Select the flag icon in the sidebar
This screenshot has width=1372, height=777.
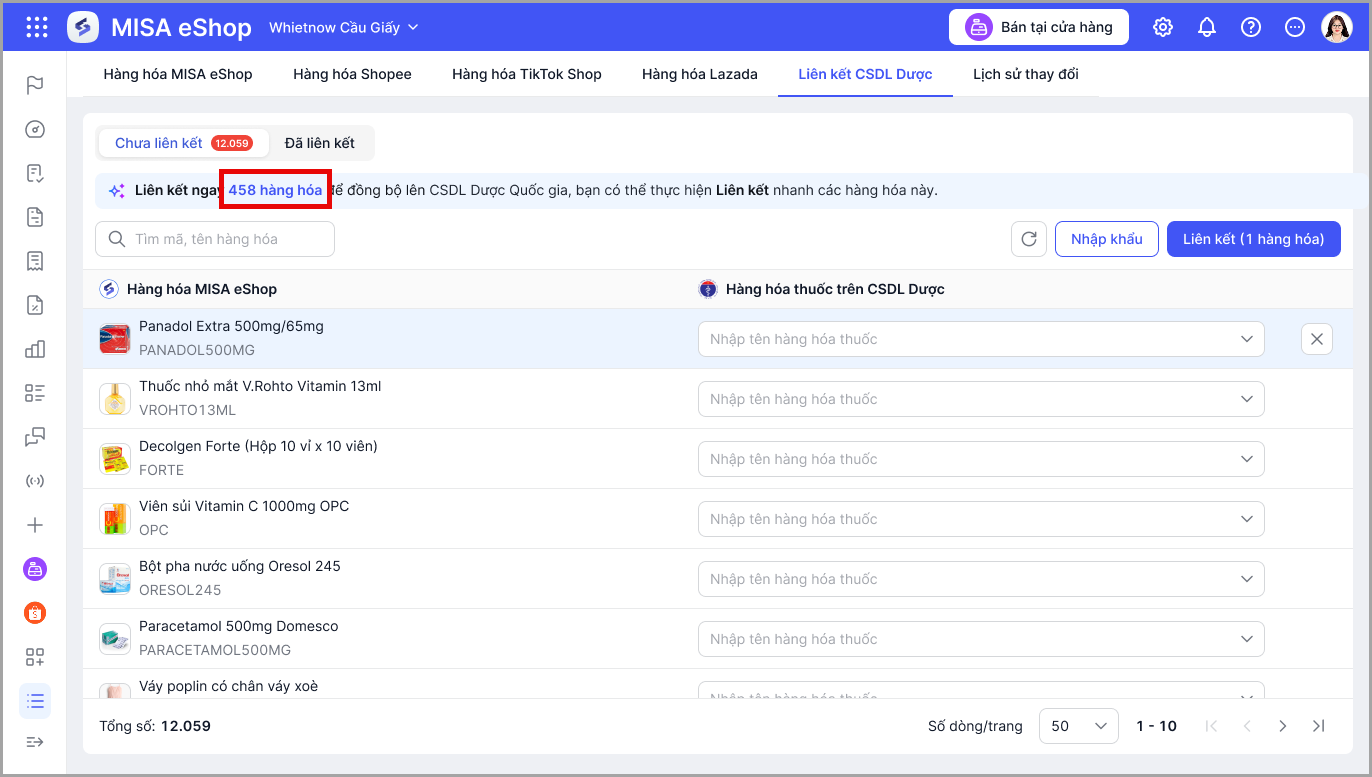35,85
